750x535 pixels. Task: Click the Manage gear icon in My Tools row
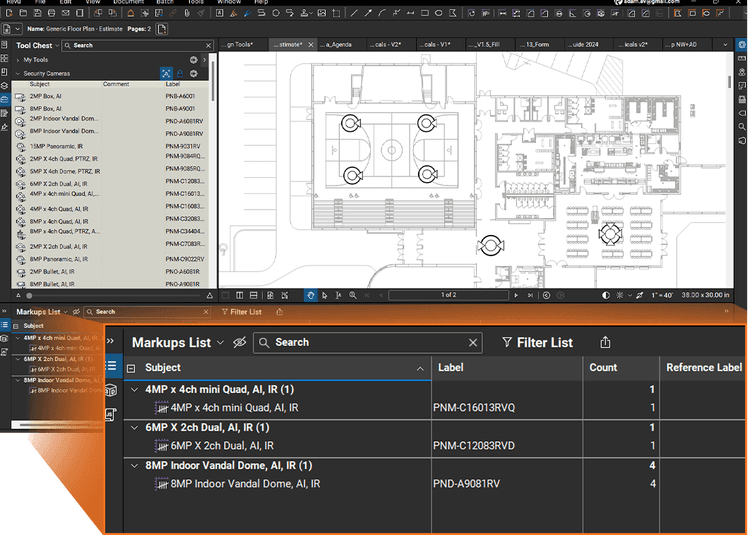click(193, 60)
